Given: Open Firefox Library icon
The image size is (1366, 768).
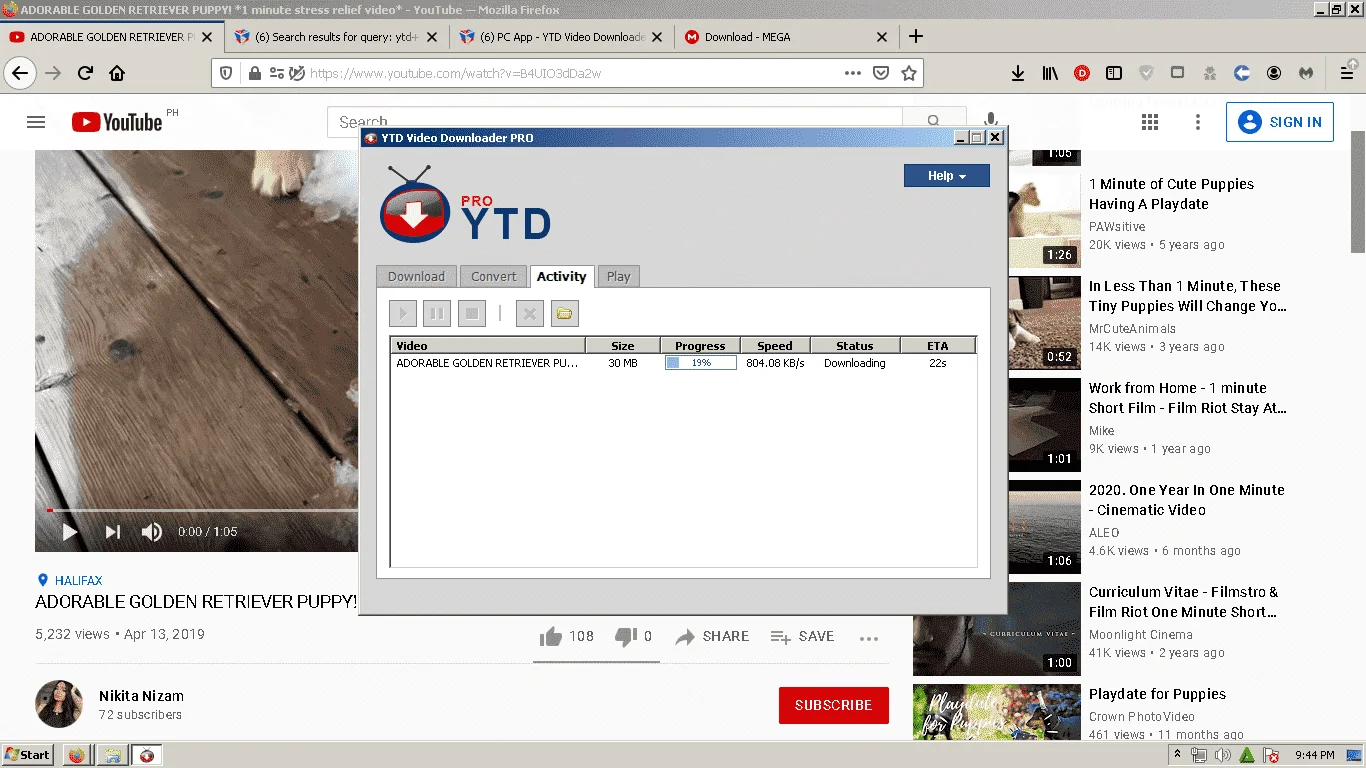Looking at the screenshot, I should 1050,73.
